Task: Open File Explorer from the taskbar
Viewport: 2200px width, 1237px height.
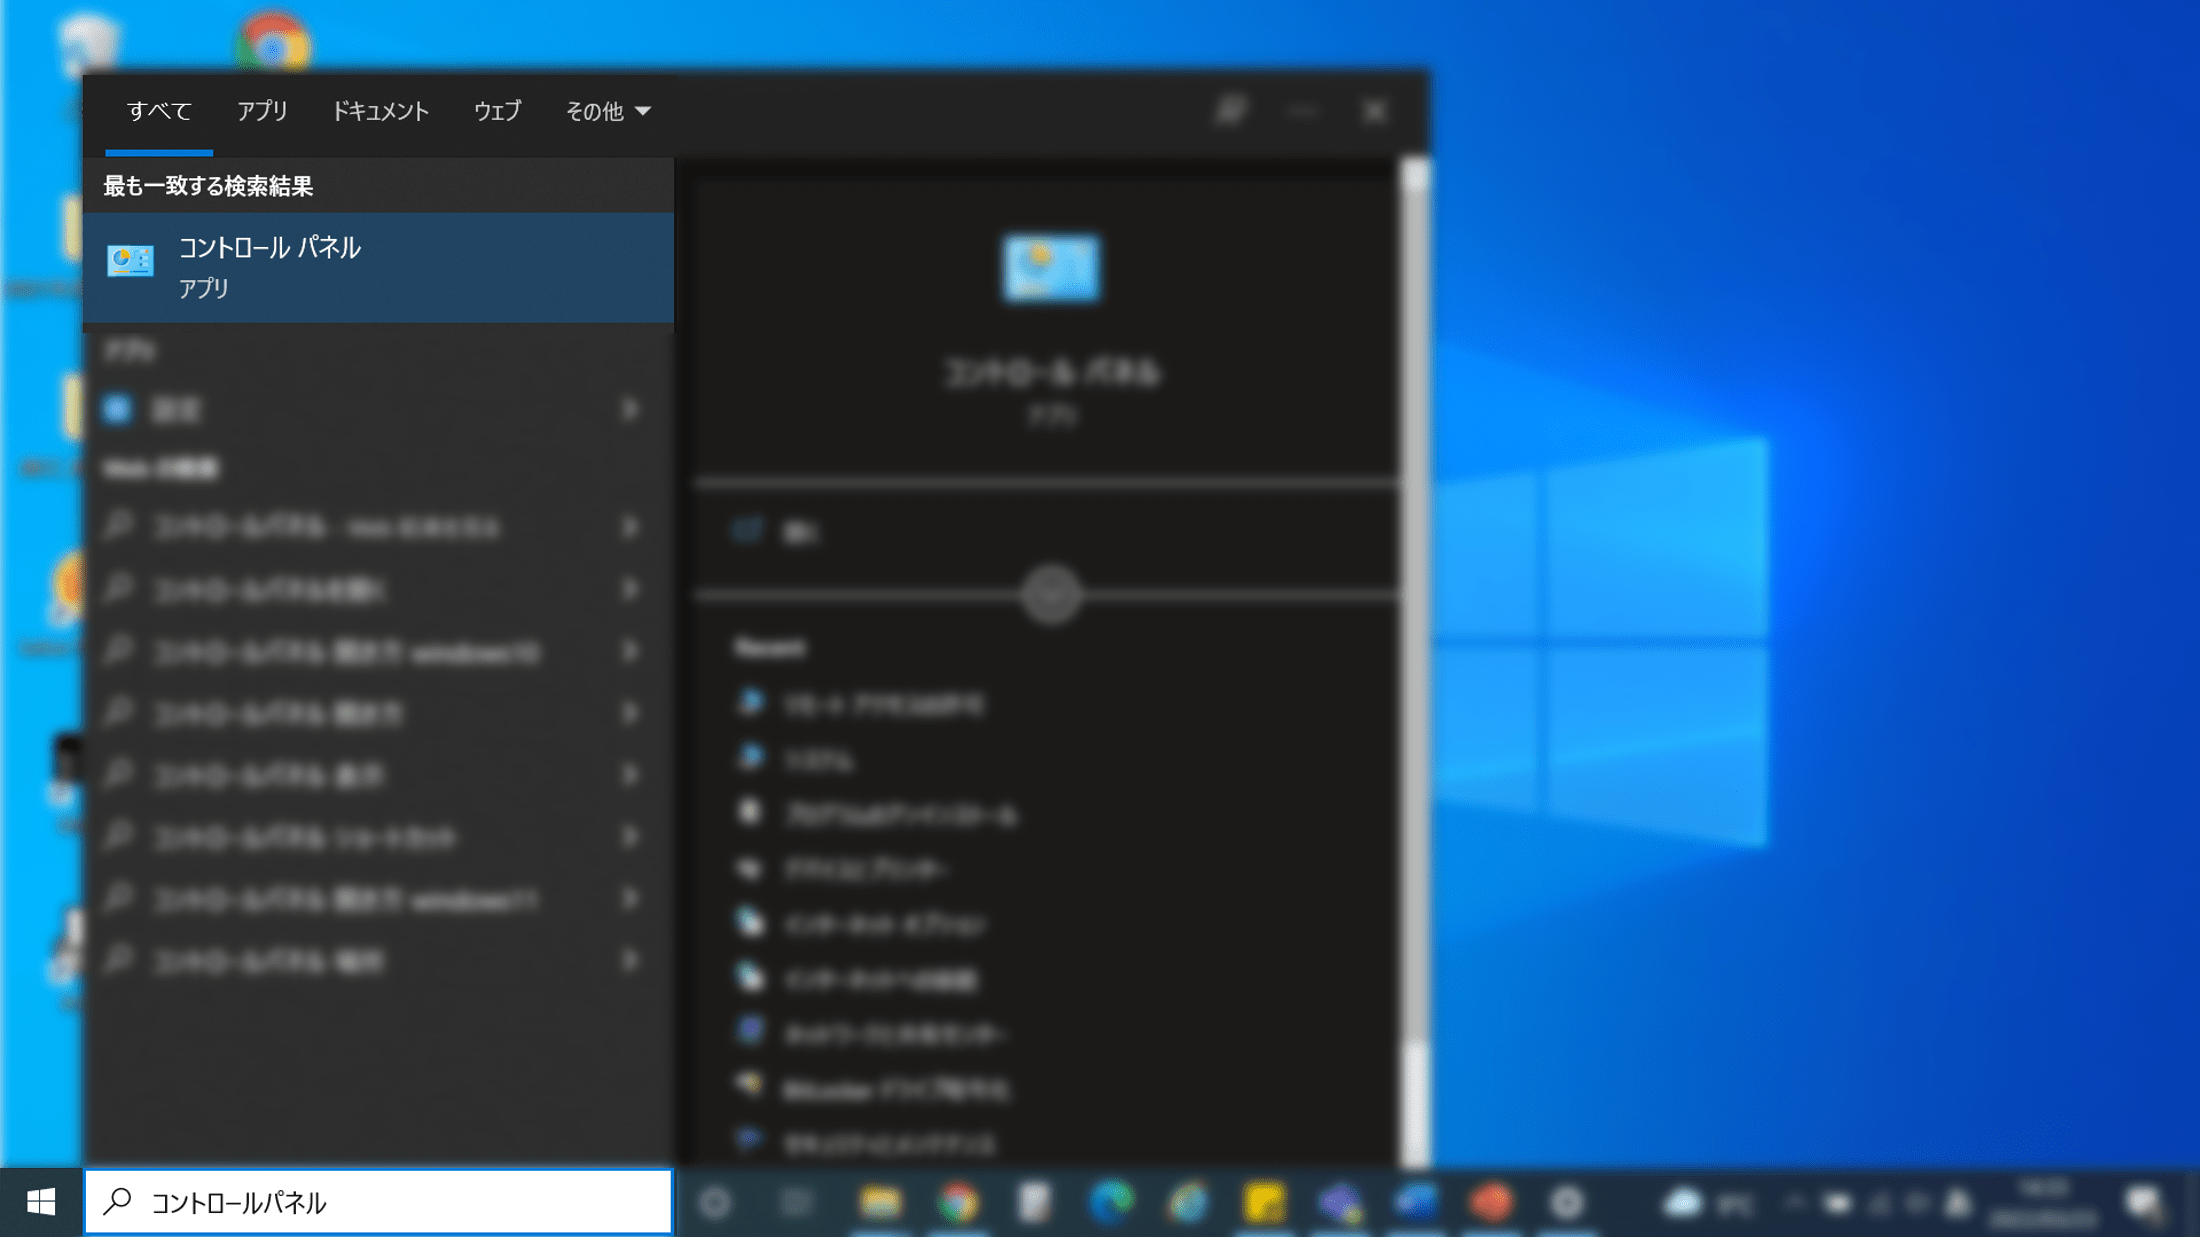Action: pos(880,1202)
